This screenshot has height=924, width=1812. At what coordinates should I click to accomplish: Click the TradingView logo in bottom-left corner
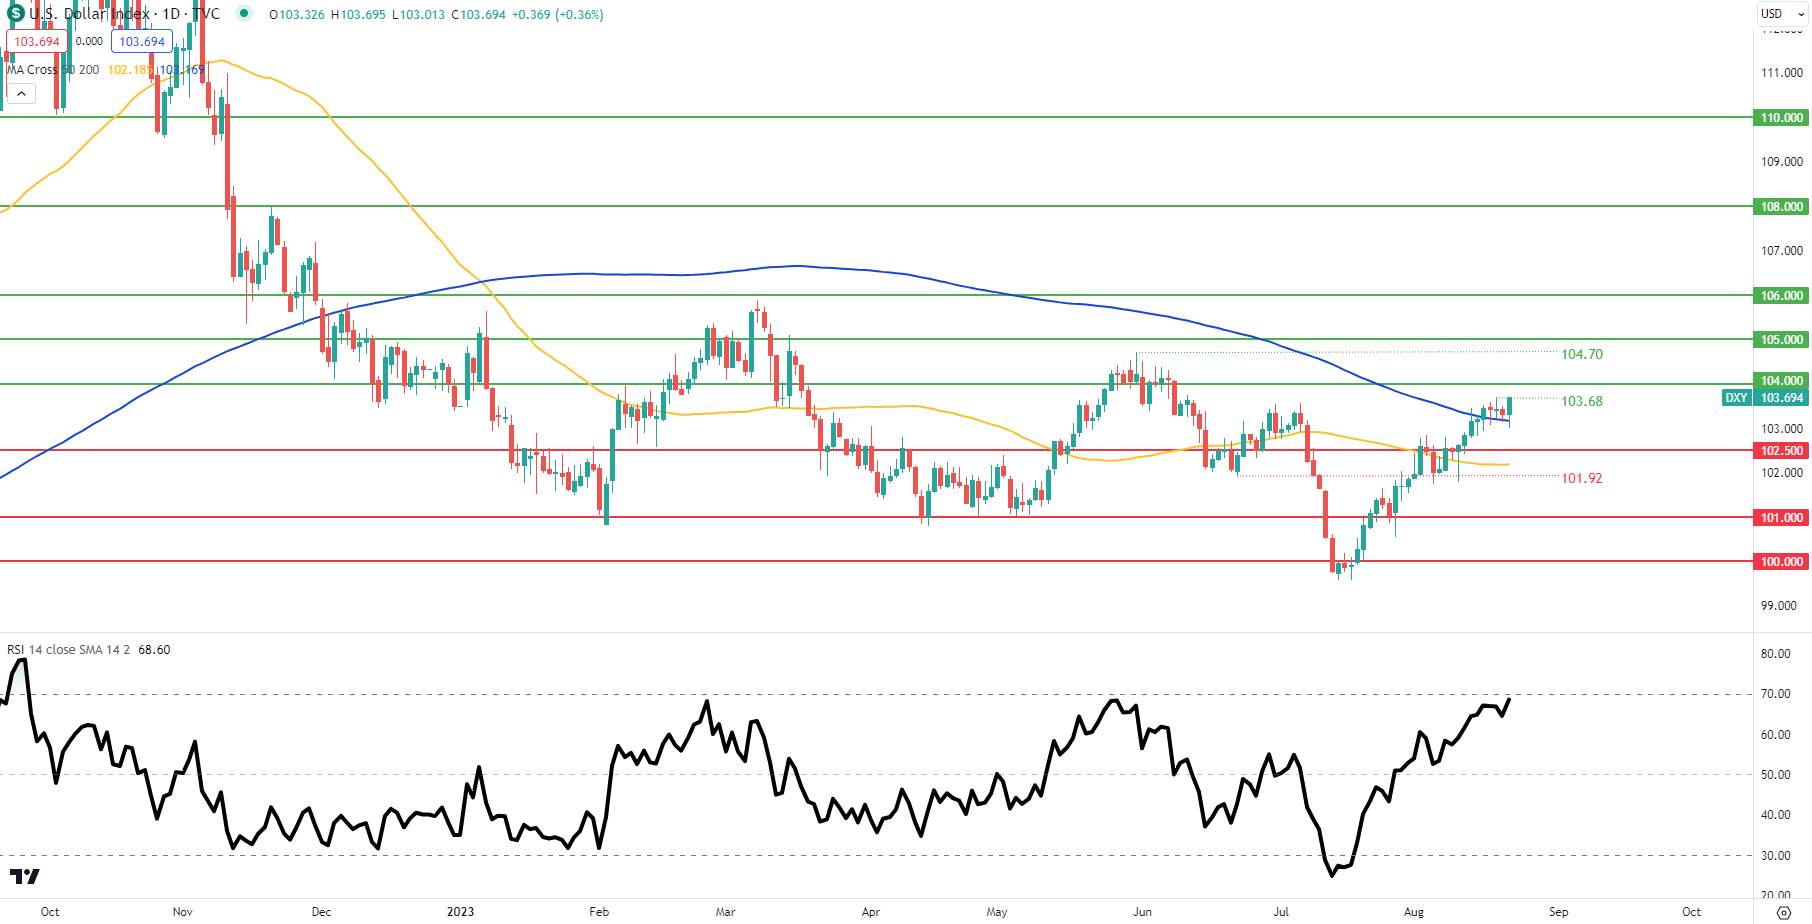click(24, 877)
